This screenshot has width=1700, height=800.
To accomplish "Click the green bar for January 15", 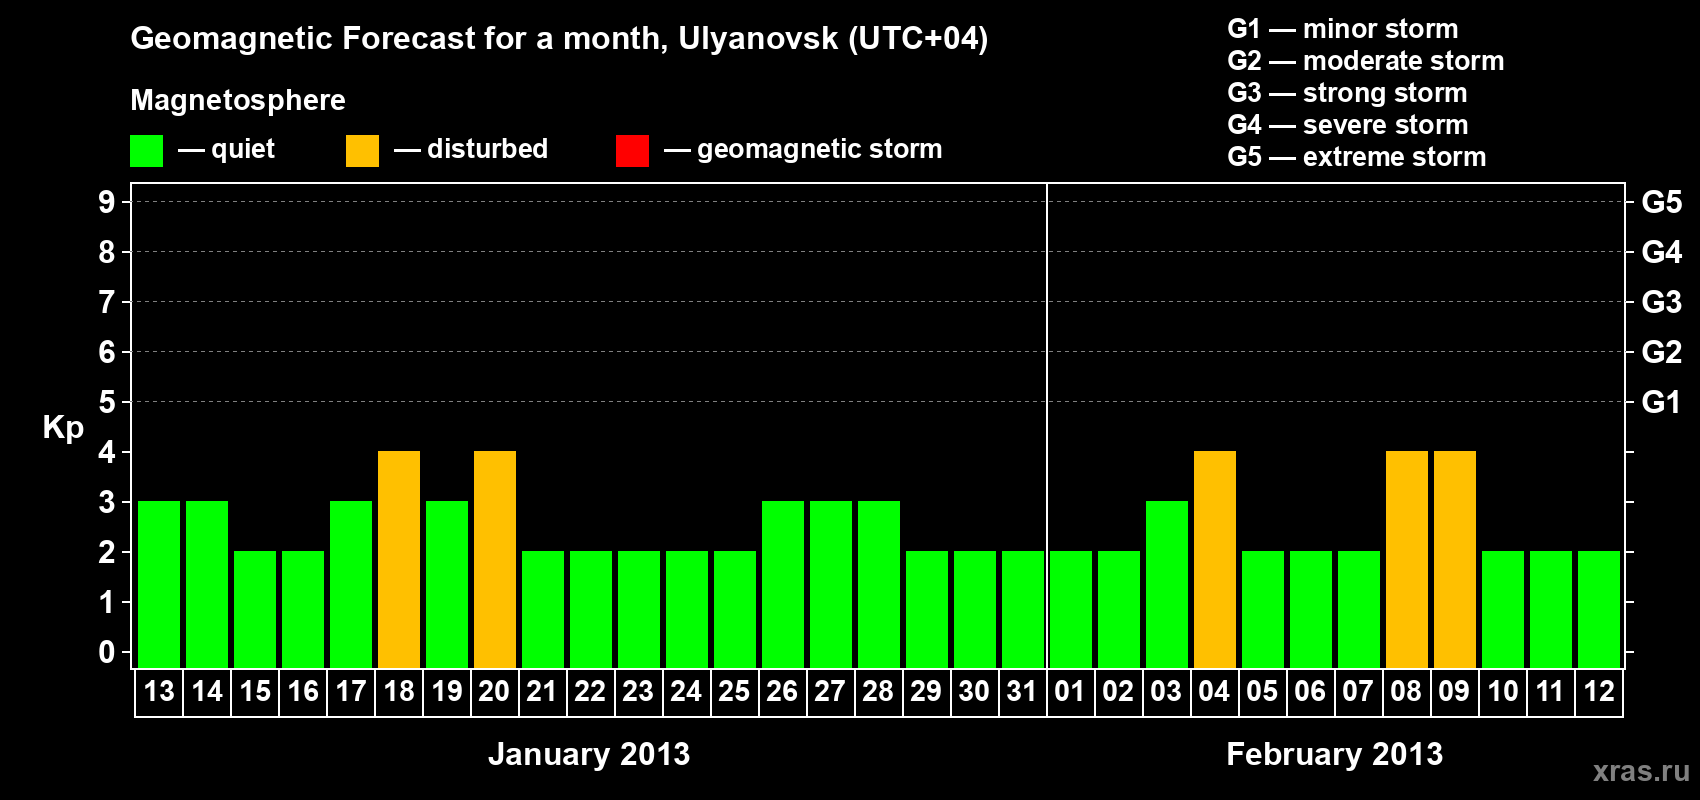I will 255,609.
